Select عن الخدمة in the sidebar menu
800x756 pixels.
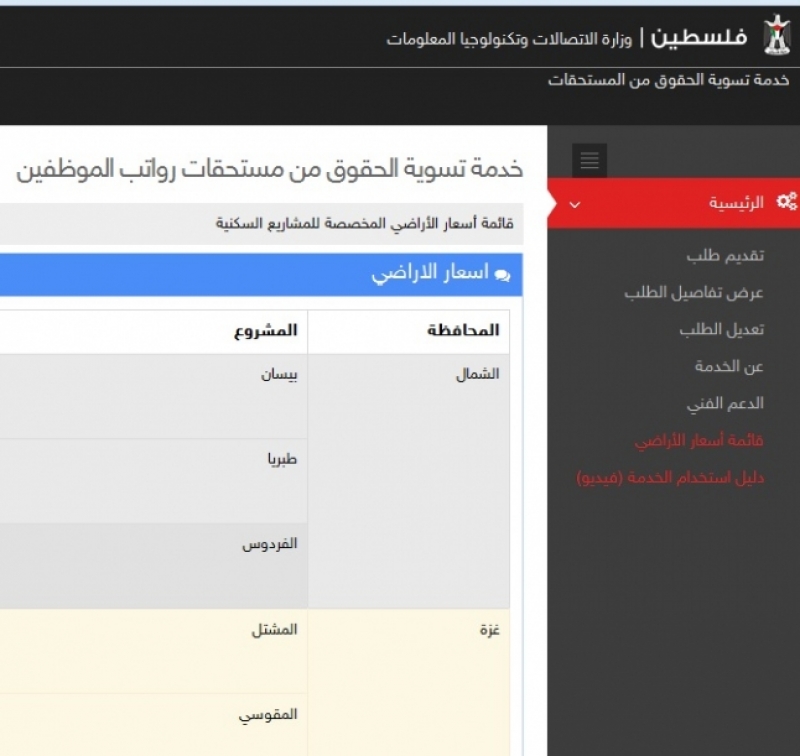click(729, 367)
